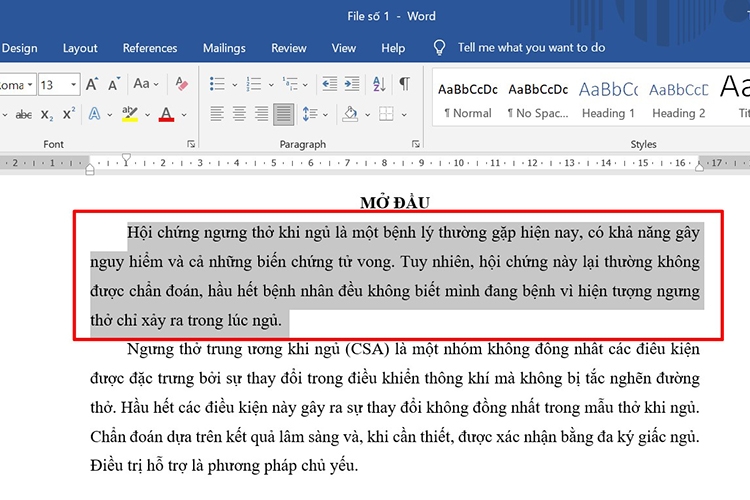
Task: Apply red Font Color
Action: click(x=166, y=114)
